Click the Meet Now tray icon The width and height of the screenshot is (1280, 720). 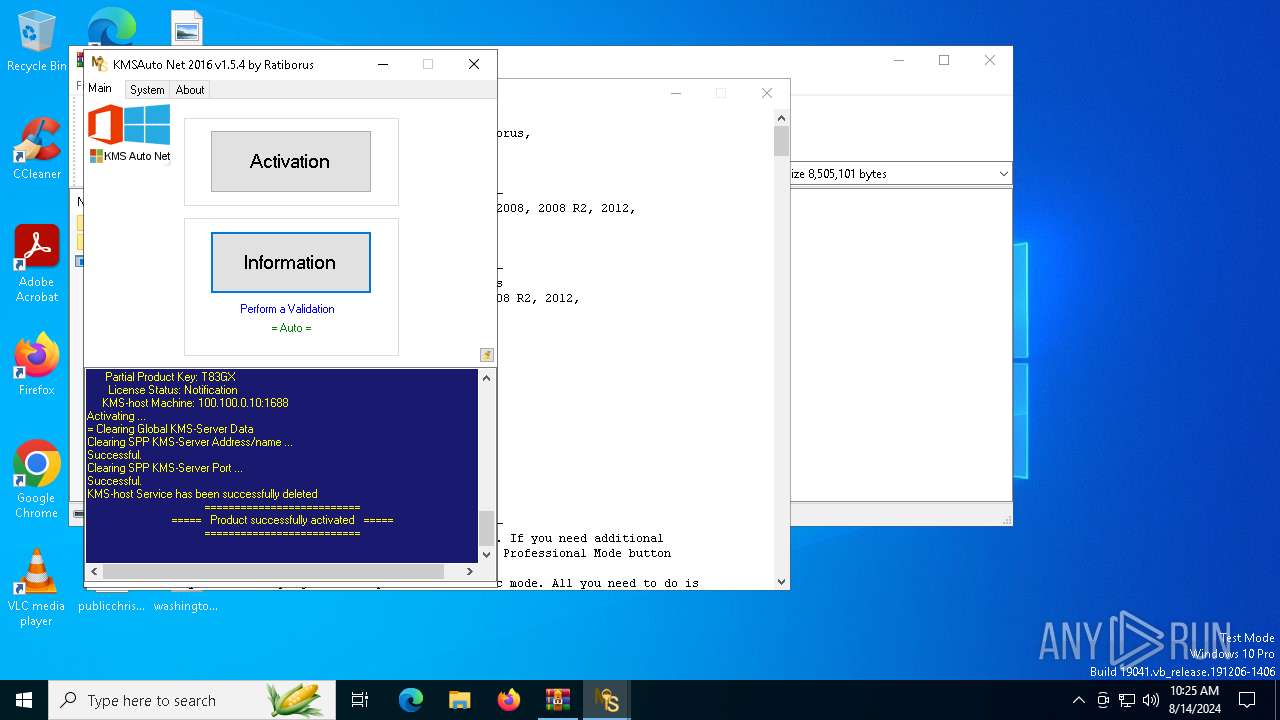(1103, 700)
